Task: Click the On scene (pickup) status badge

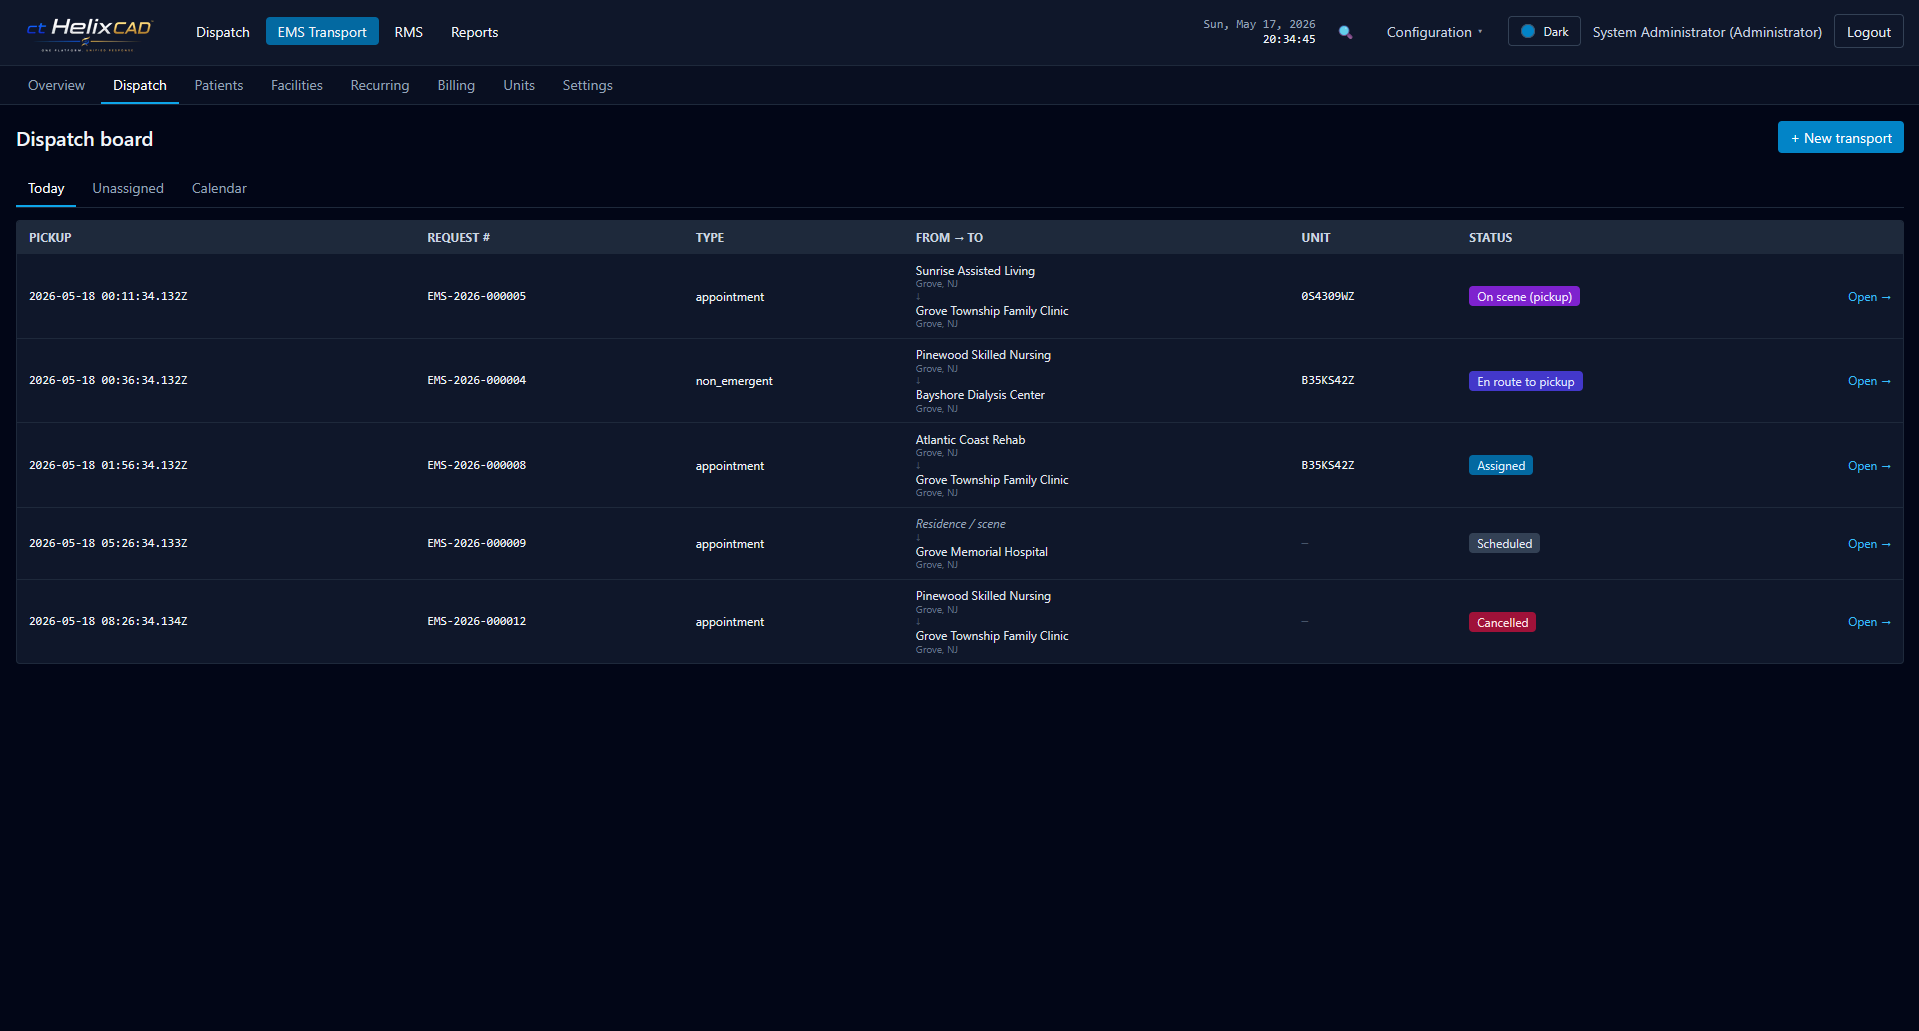Action: 1524,297
